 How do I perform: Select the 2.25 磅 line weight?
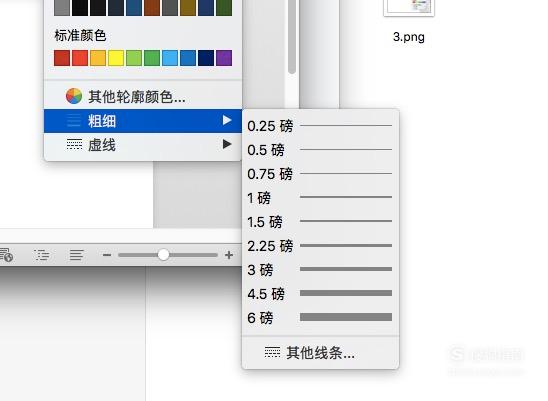pos(320,245)
